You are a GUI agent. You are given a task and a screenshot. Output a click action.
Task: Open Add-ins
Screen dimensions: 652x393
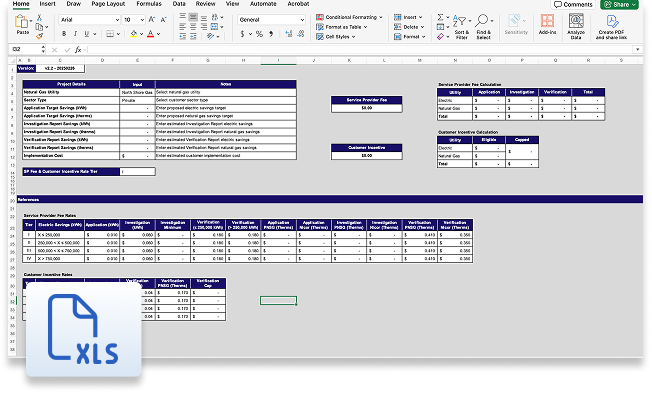[547, 24]
